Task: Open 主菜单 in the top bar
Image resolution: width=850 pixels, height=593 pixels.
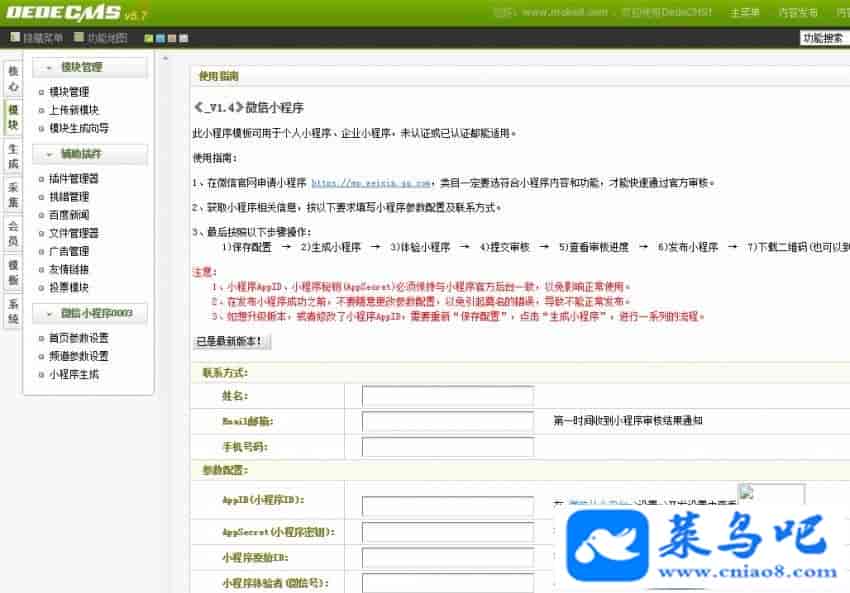Action: click(x=744, y=12)
